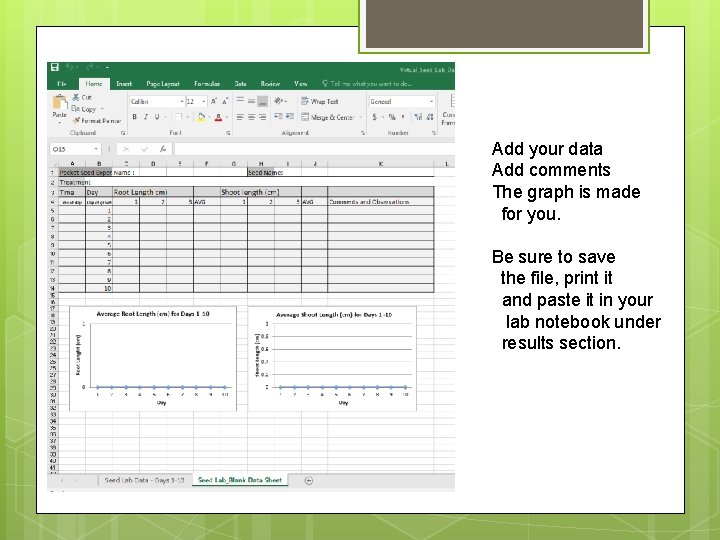
Task: Select the Average Root Length chart
Action: click(x=153, y=358)
